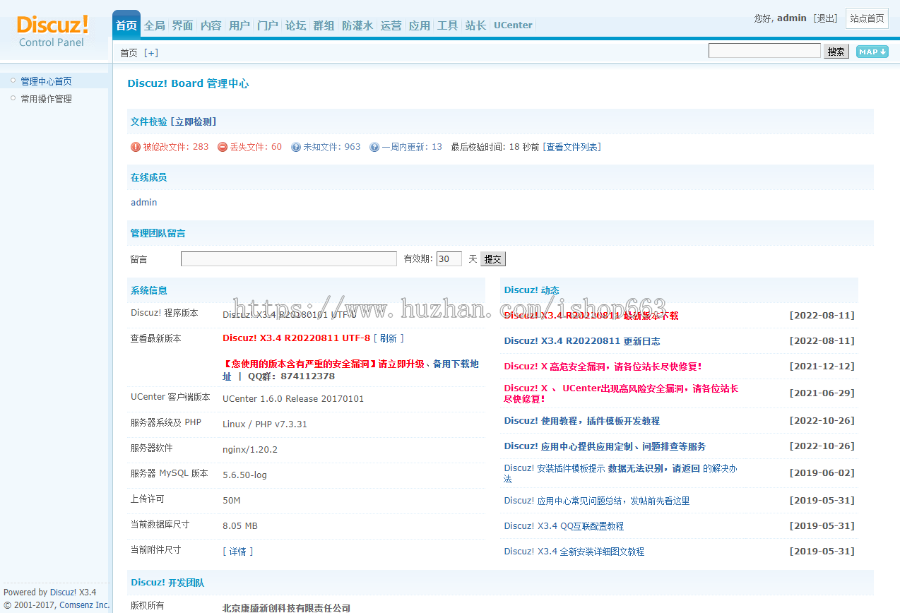
Task: Open the 应用 menu tab
Action: coord(419,25)
